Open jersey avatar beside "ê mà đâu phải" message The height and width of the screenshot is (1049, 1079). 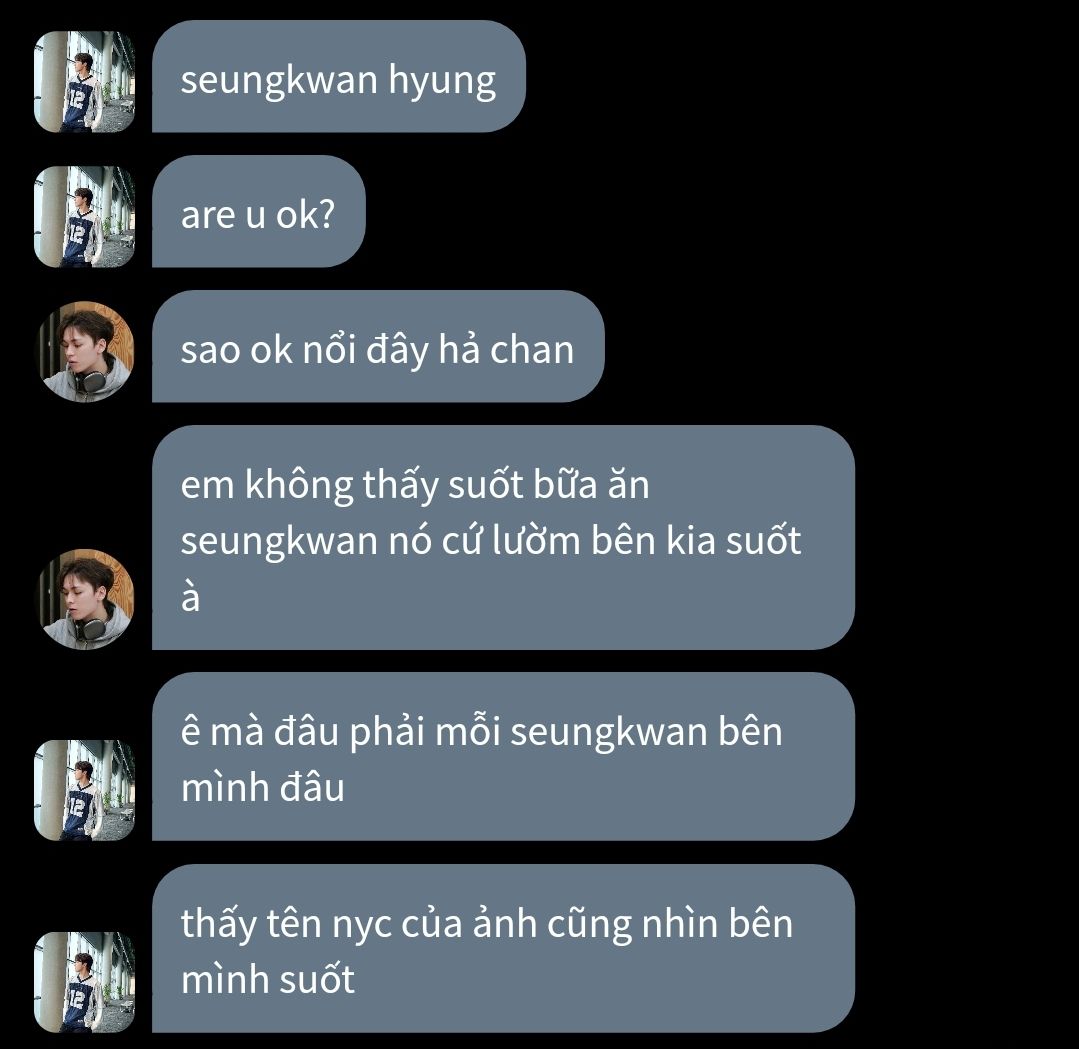coord(85,790)
